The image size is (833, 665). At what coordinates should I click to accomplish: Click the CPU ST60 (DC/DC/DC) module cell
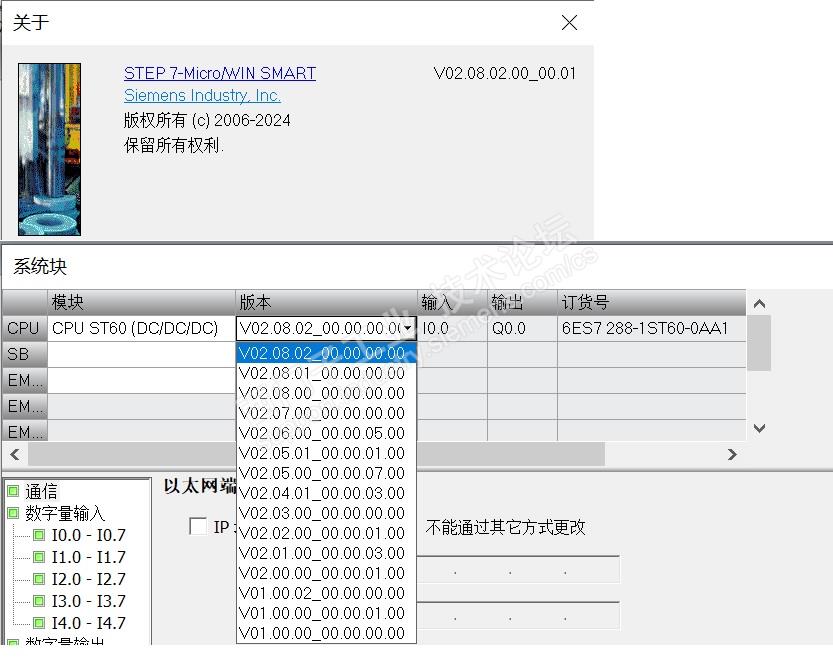pyautogui.click(x=141, y=328)
